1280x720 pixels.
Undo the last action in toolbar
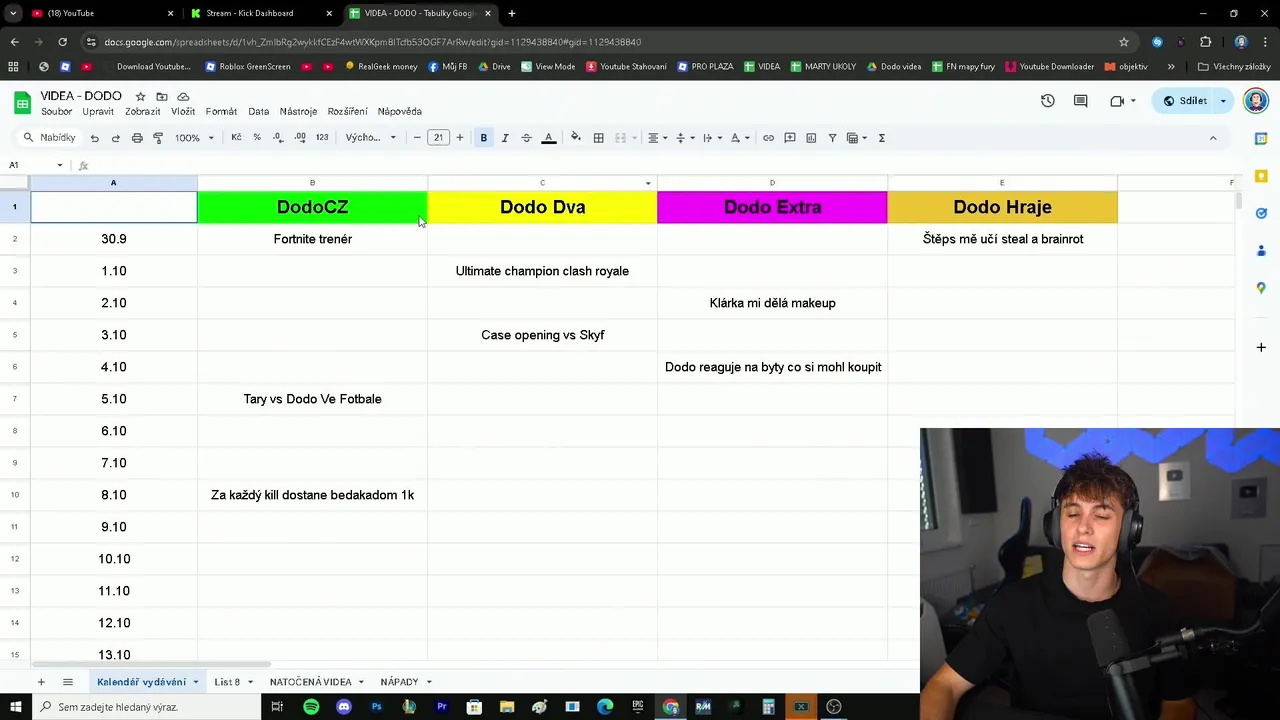(x=94, y=138)
